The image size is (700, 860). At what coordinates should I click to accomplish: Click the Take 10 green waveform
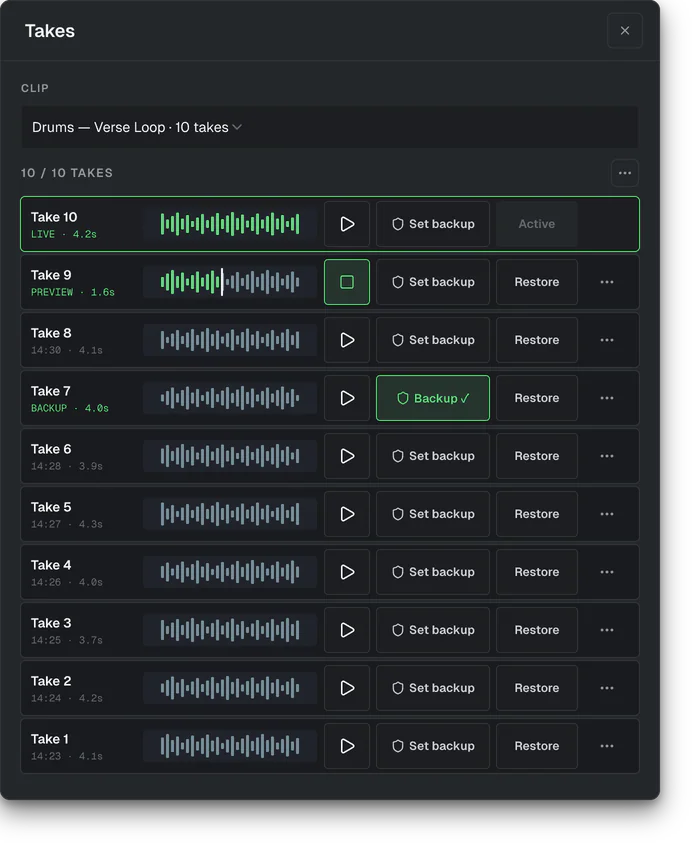[230, 224]
